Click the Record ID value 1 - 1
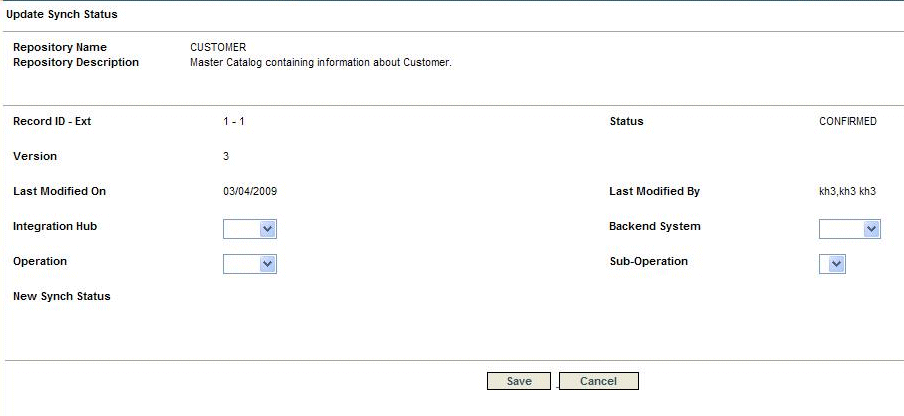904x416 pixels. pos(233,122)
